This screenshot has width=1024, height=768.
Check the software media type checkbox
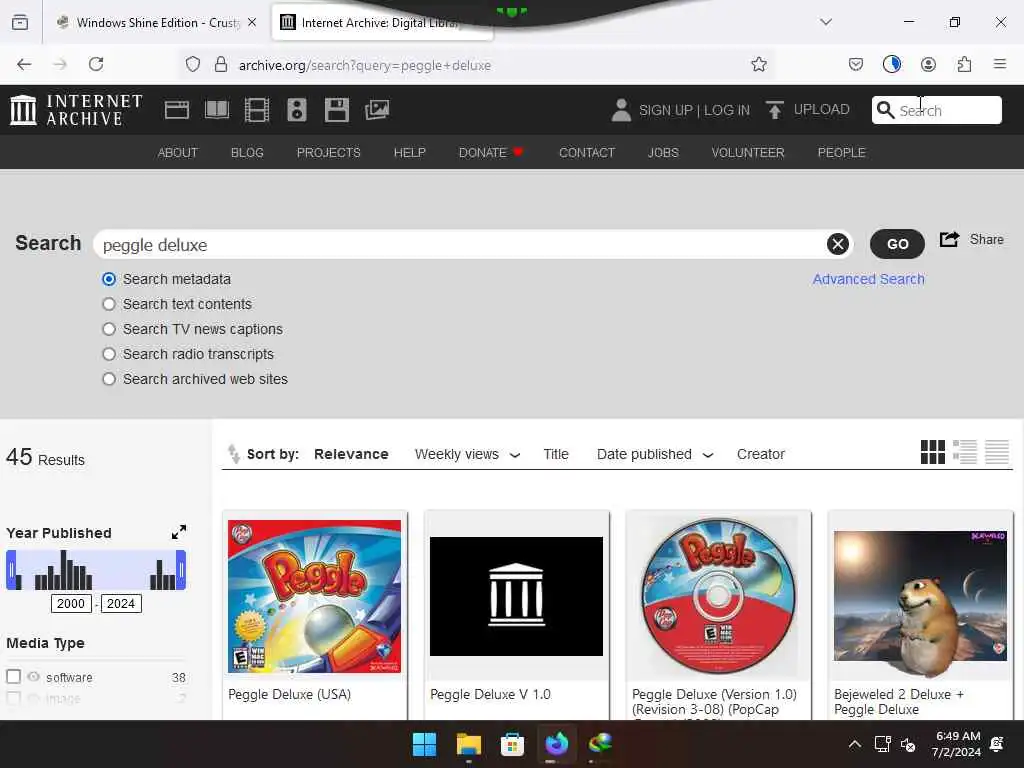click(13, 677)
